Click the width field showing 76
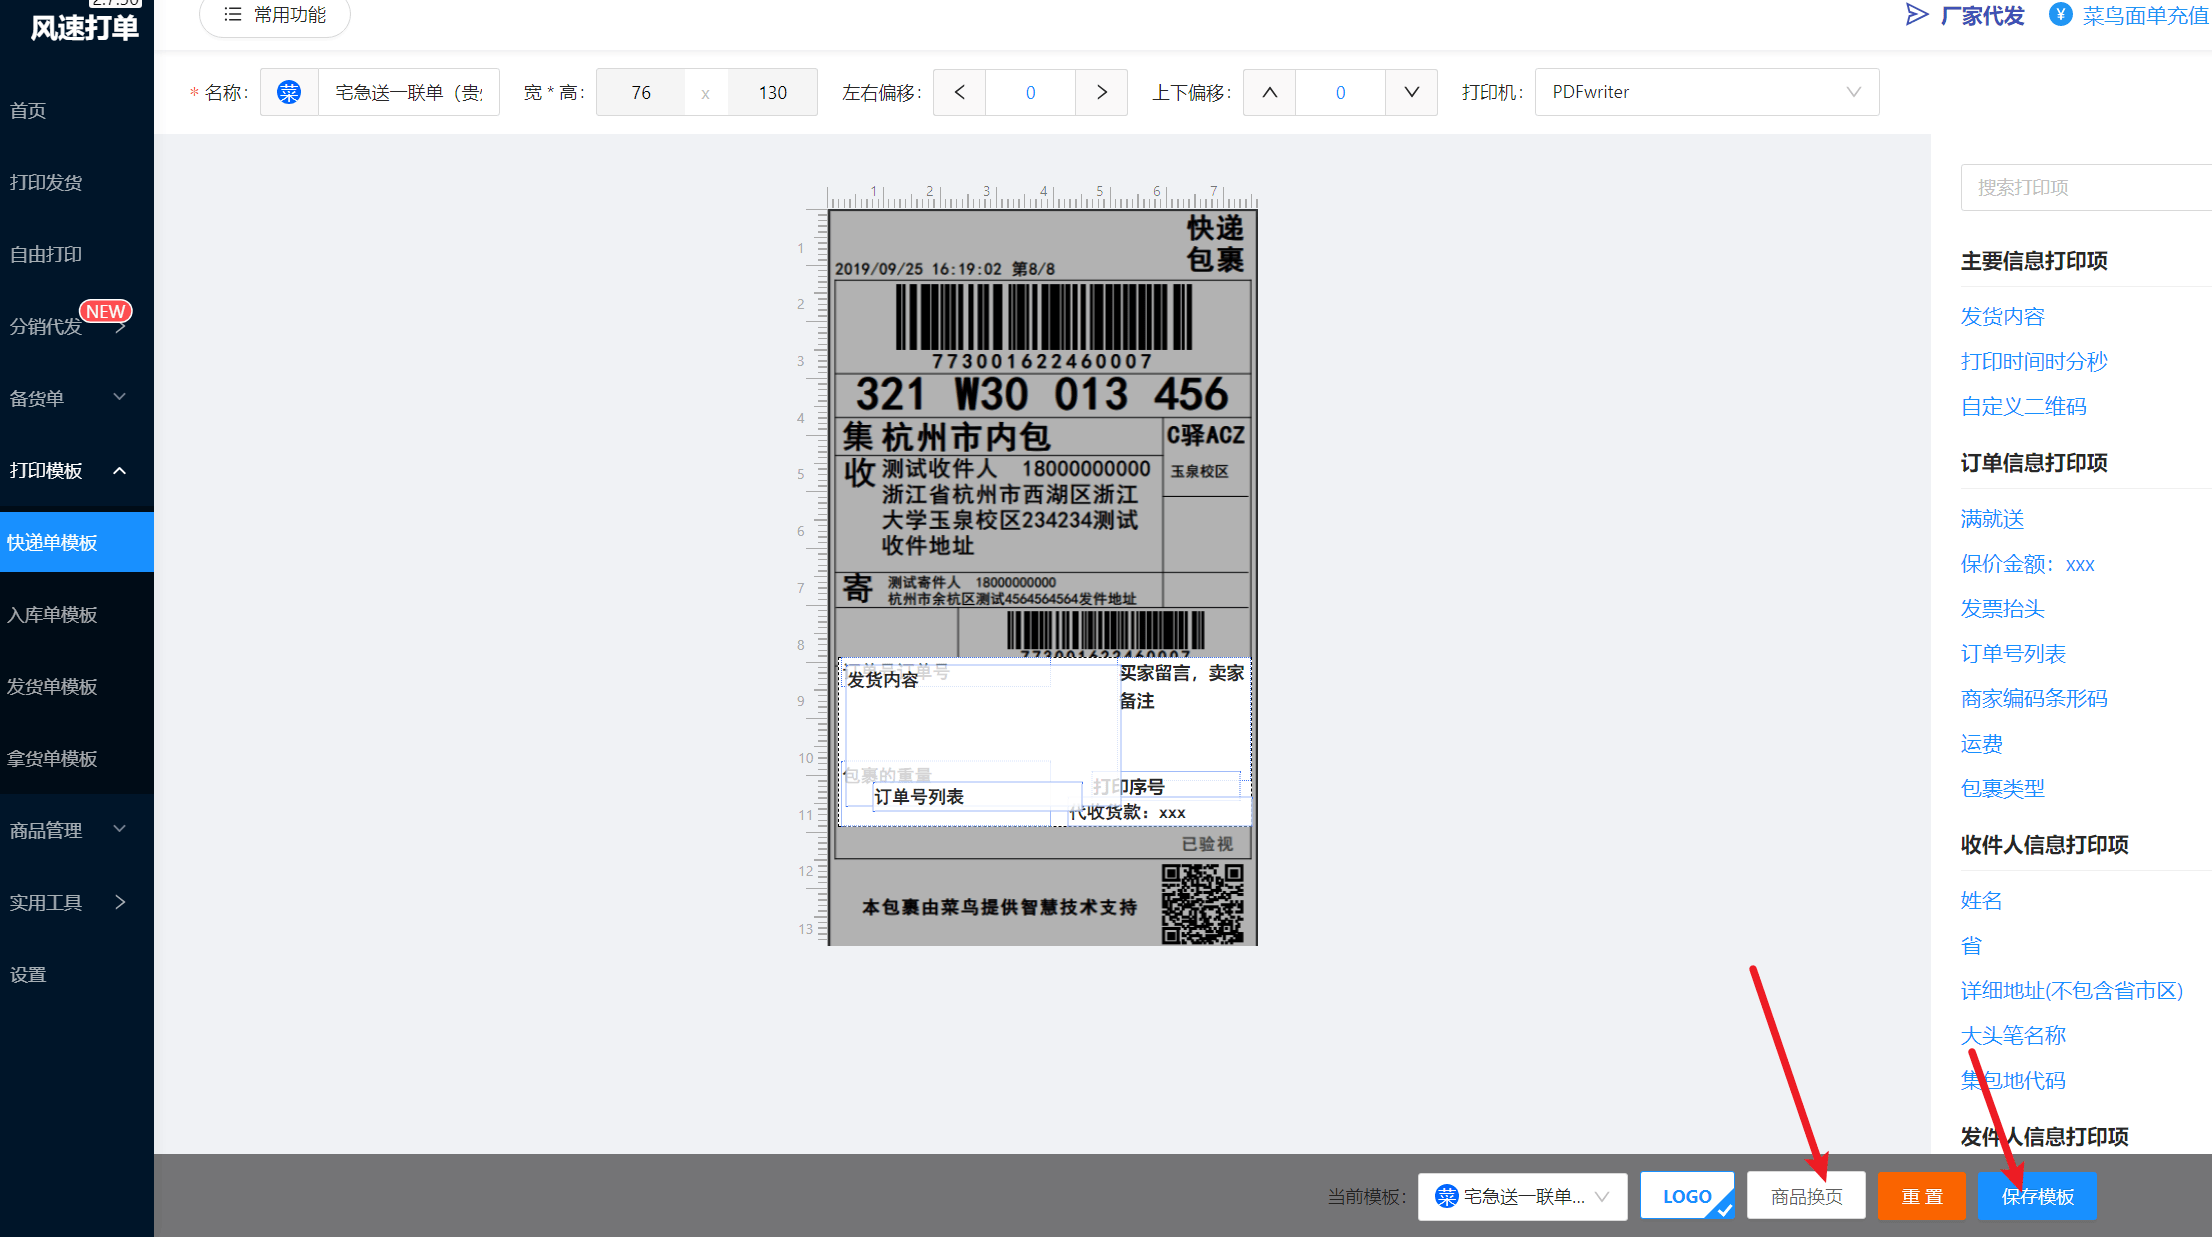 pos(641,92)
